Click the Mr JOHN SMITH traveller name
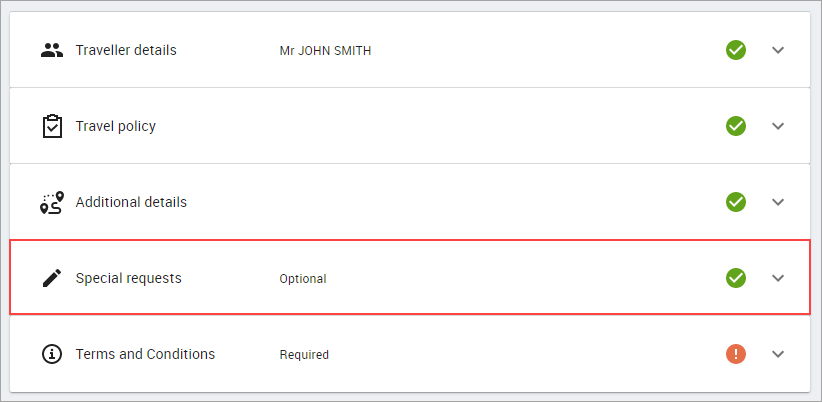The height and width of the screenshot is (402, 822). (x=325, y=51)
